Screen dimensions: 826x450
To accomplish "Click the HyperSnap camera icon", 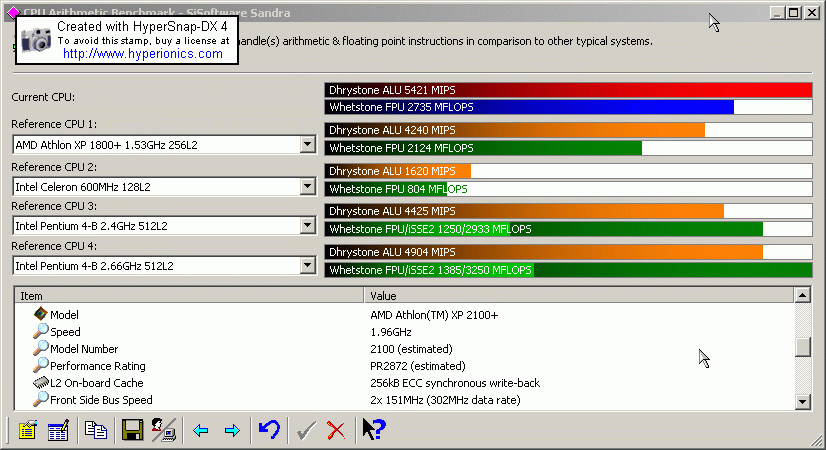I will 36,40.
